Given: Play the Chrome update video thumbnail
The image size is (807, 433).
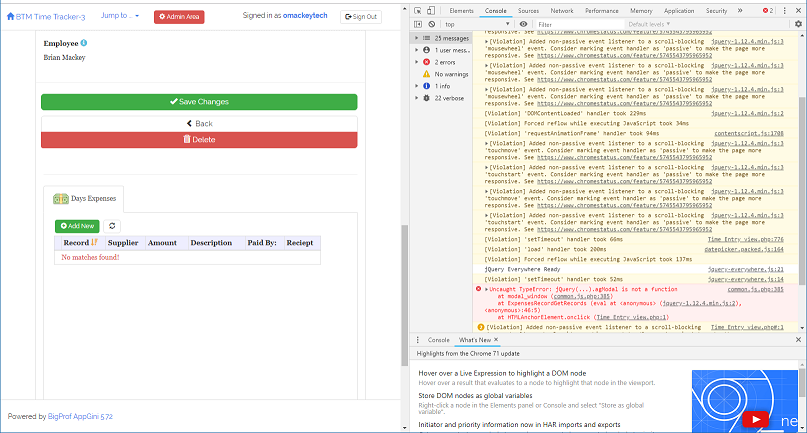Looking at the screenshot, I should pos(756,419).
